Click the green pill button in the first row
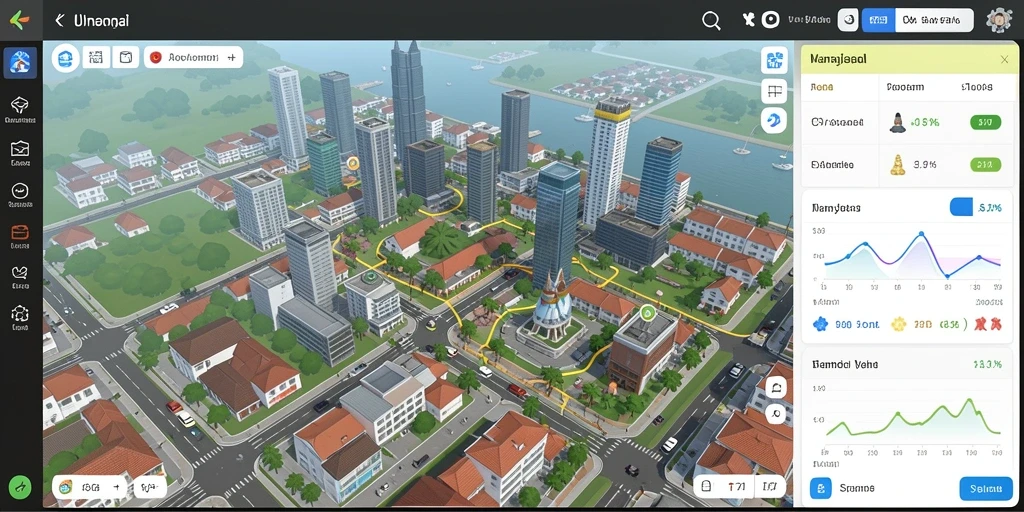The image size is (1024, 512). tap(985, 122)
